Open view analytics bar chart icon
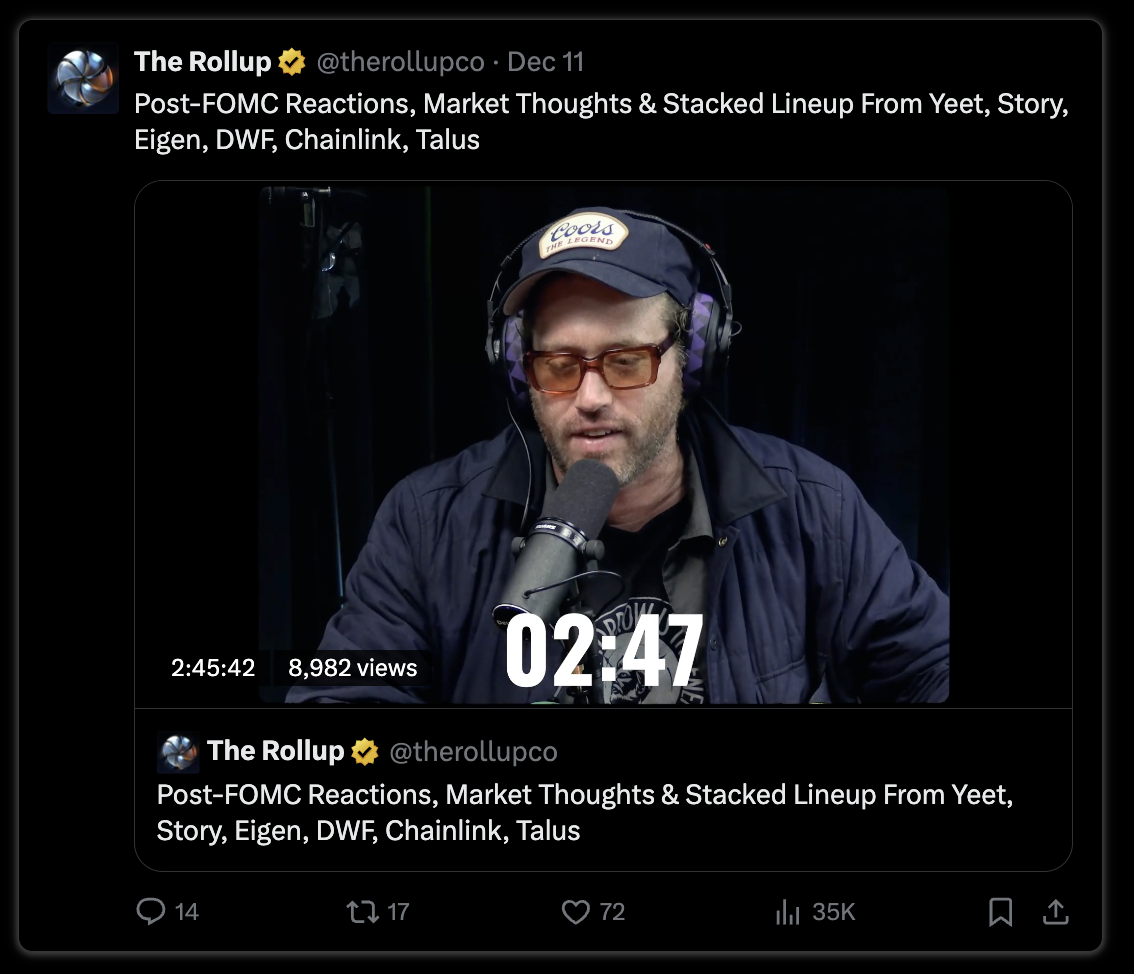 788,912
